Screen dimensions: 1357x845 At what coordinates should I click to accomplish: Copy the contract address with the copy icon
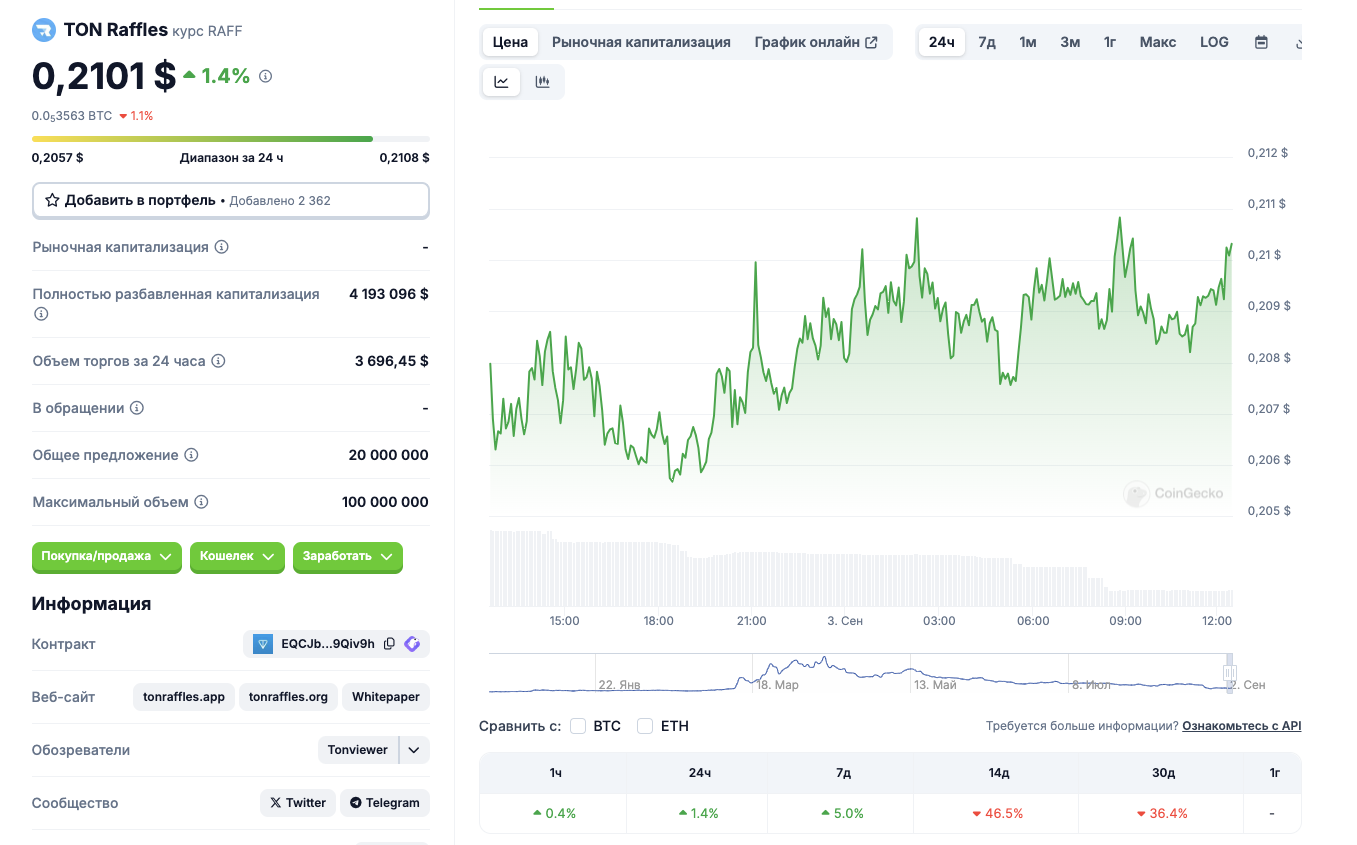390,644
